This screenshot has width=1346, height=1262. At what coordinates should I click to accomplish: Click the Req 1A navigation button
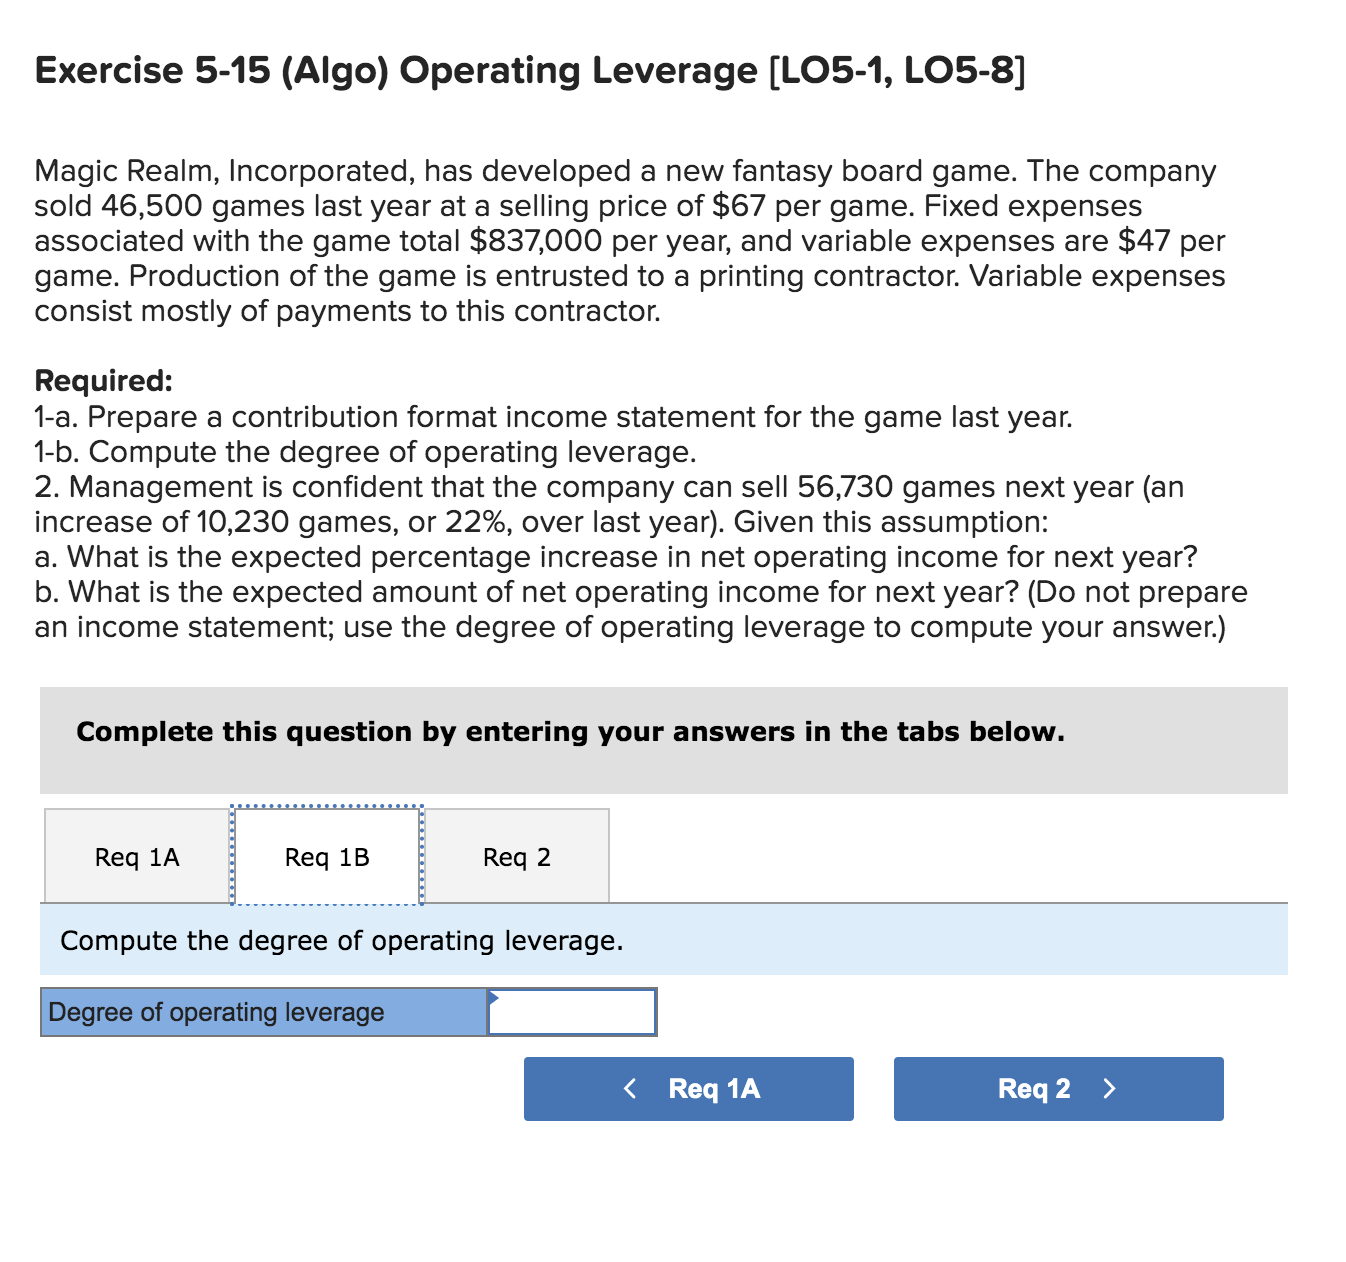[x=688, y=1089]
